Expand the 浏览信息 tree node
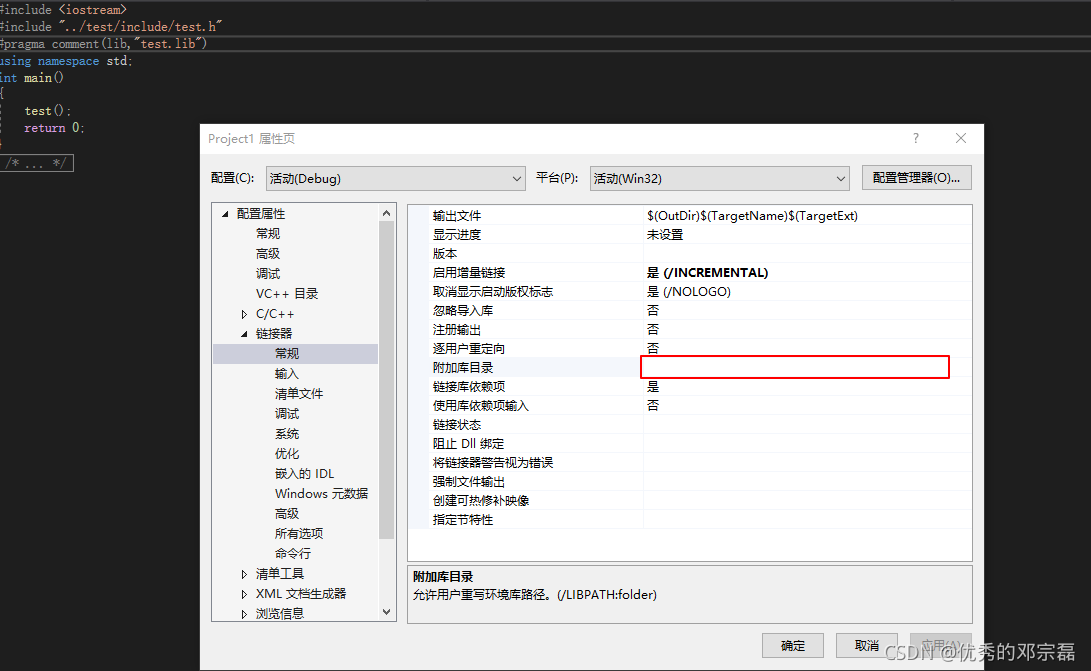 pos(244,614)
